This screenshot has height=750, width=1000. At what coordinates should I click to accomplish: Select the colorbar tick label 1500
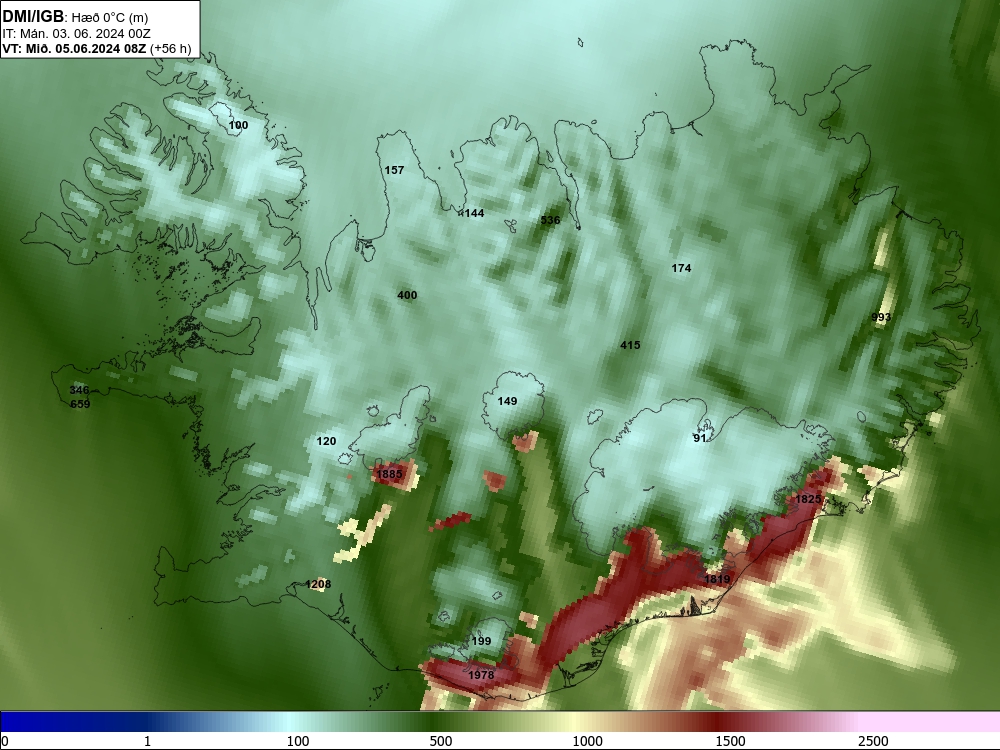pyautogui.click(x=730, y=741)
